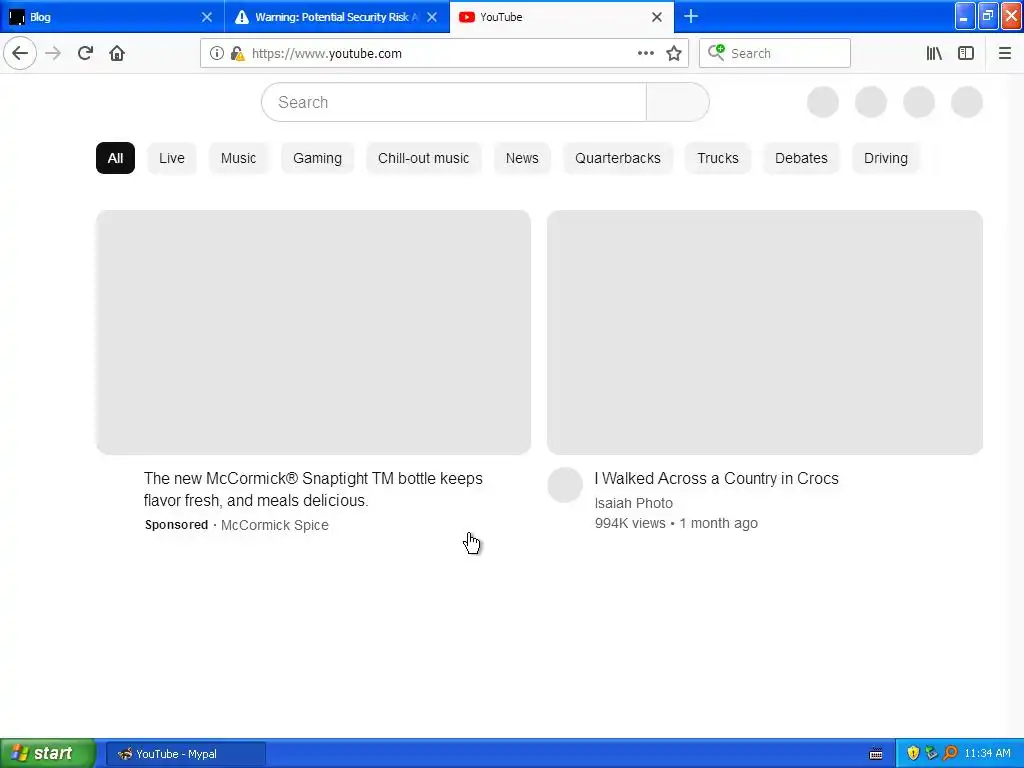The height and width of the screenshot is (768, 1024).
Task: Click the lock warning icon in address bar
Action: (237, 54)
